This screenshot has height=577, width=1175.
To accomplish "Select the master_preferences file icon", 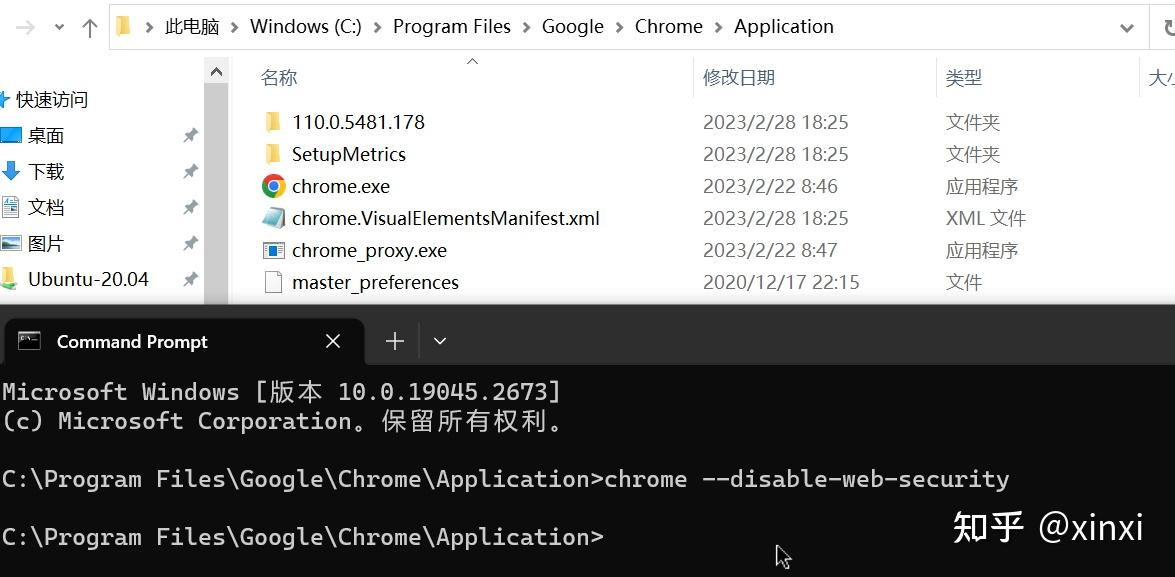I will coord(274,283).
